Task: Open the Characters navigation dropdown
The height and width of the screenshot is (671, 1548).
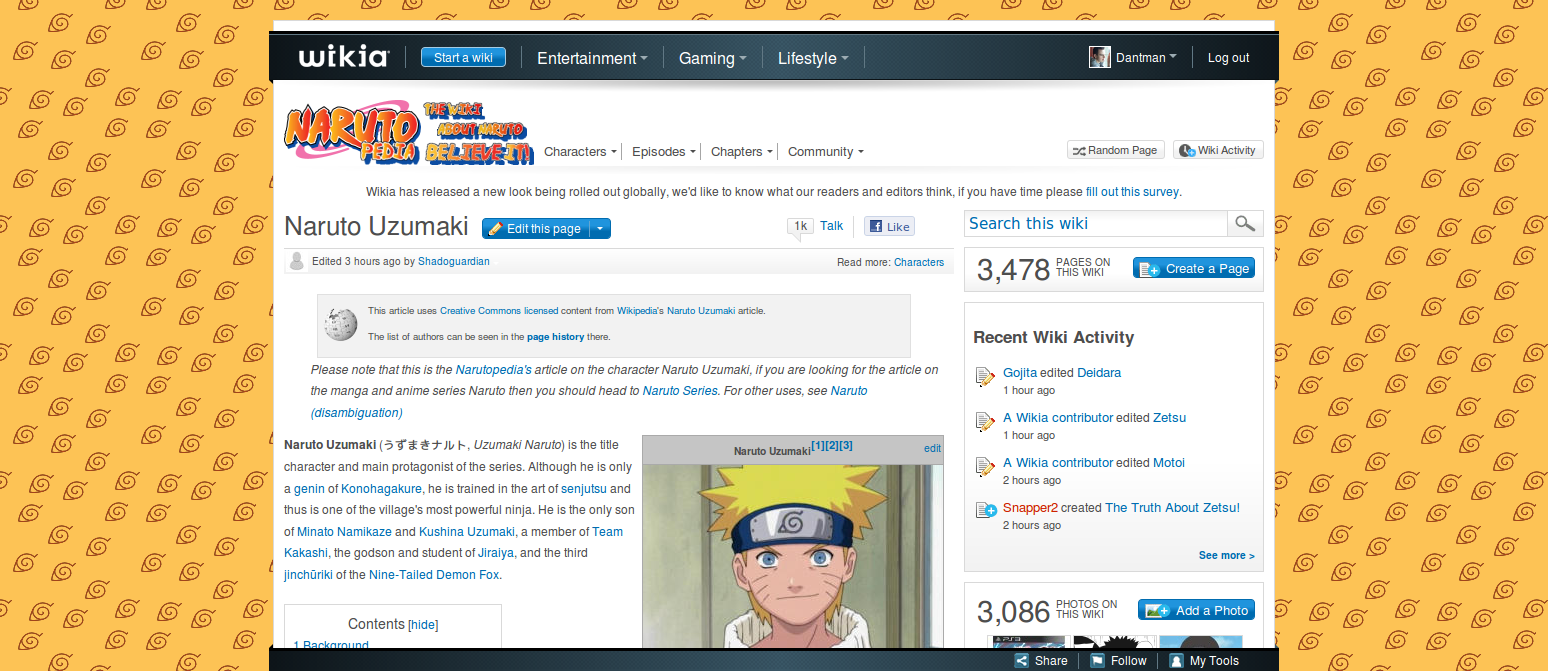Action: pos(580,152)
